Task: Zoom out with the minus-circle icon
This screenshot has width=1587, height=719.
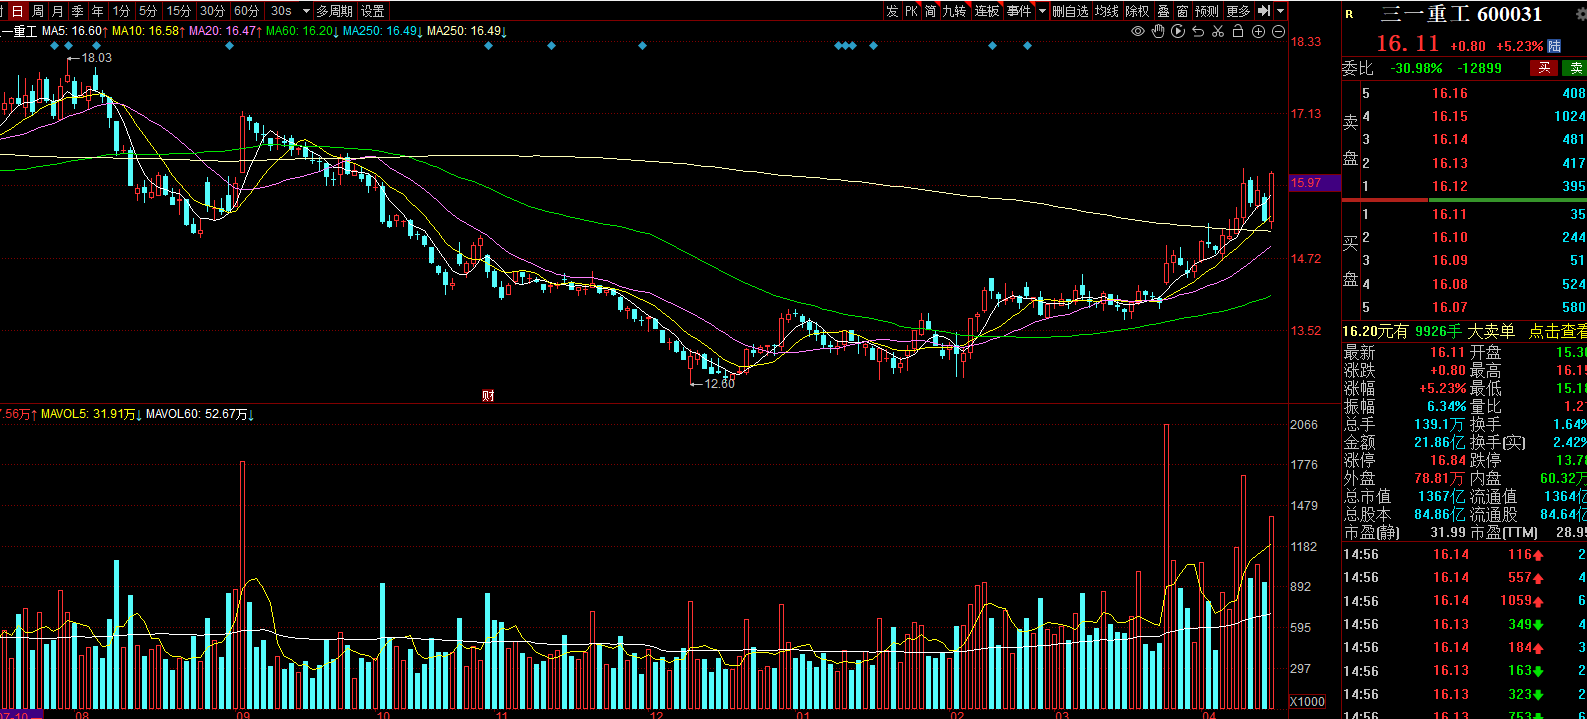Action: point(1278,31)
